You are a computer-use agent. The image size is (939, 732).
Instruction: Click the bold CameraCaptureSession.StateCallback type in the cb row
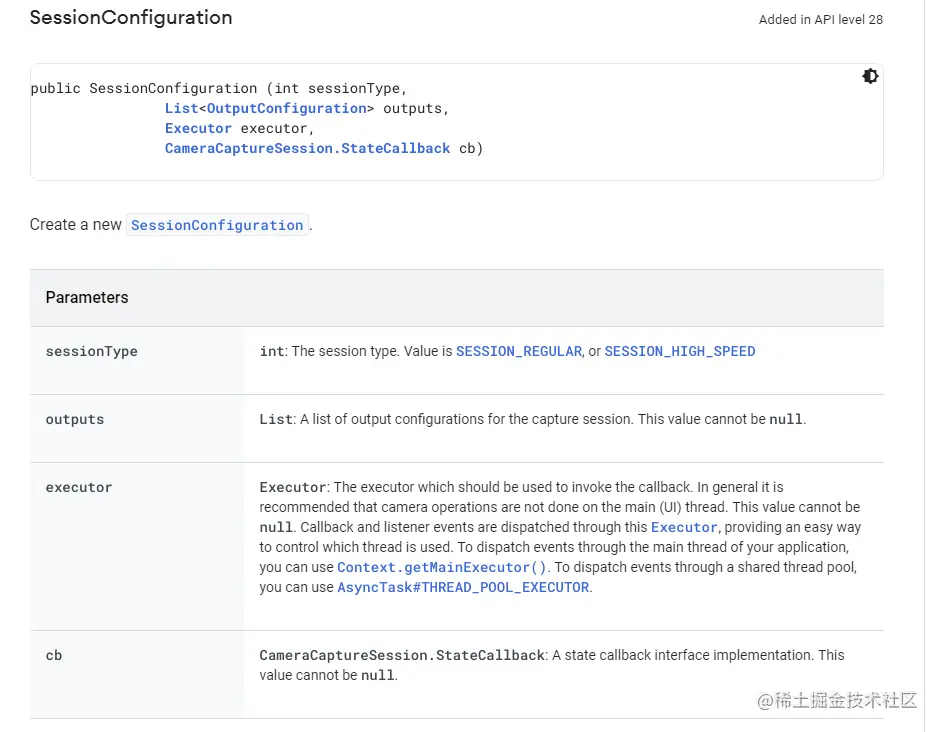tap(402, 655)
